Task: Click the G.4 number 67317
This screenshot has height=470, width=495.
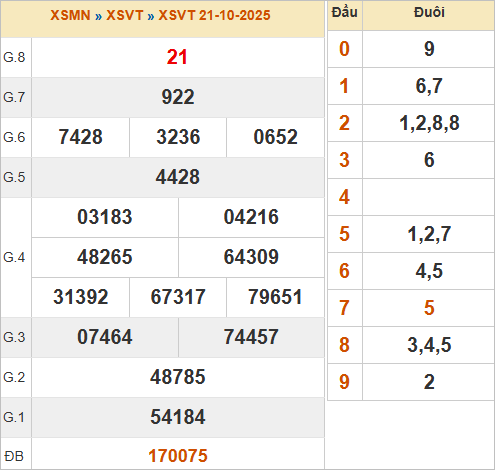Action: 178,297
